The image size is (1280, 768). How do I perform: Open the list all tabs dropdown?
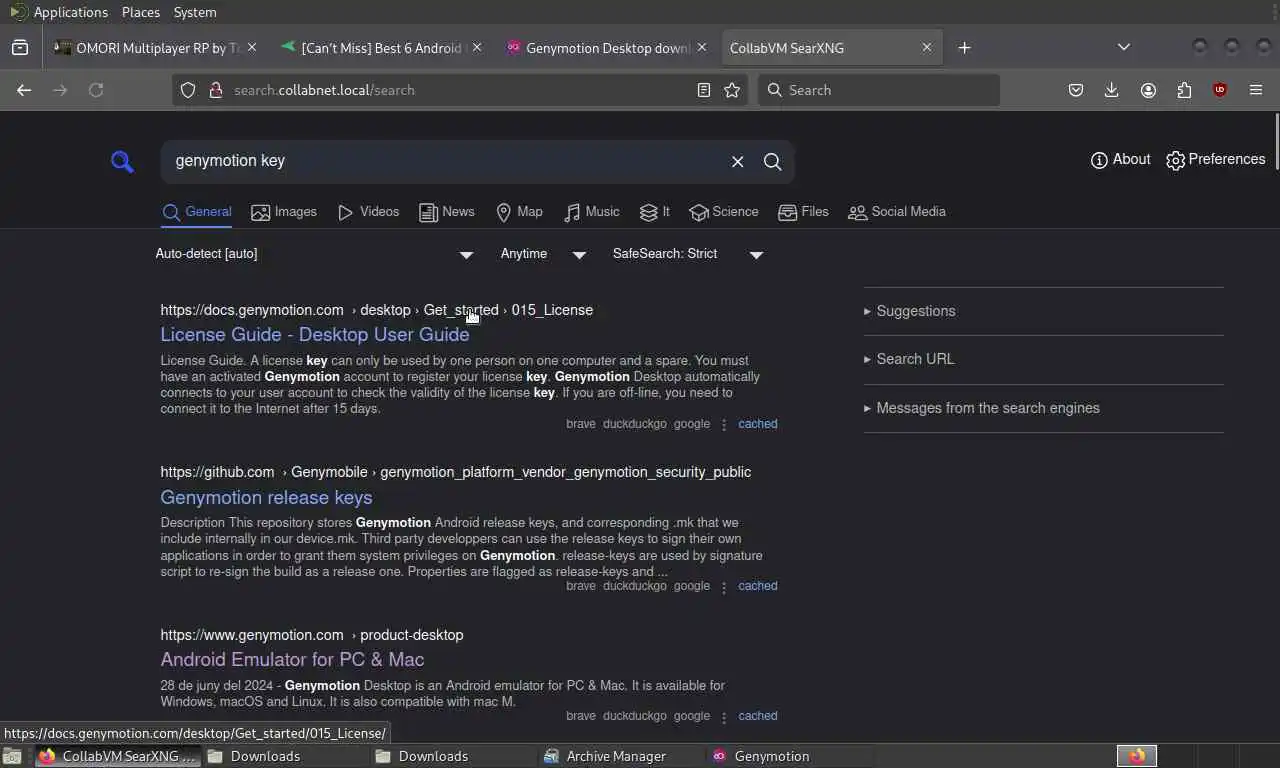click(1124, 47)
